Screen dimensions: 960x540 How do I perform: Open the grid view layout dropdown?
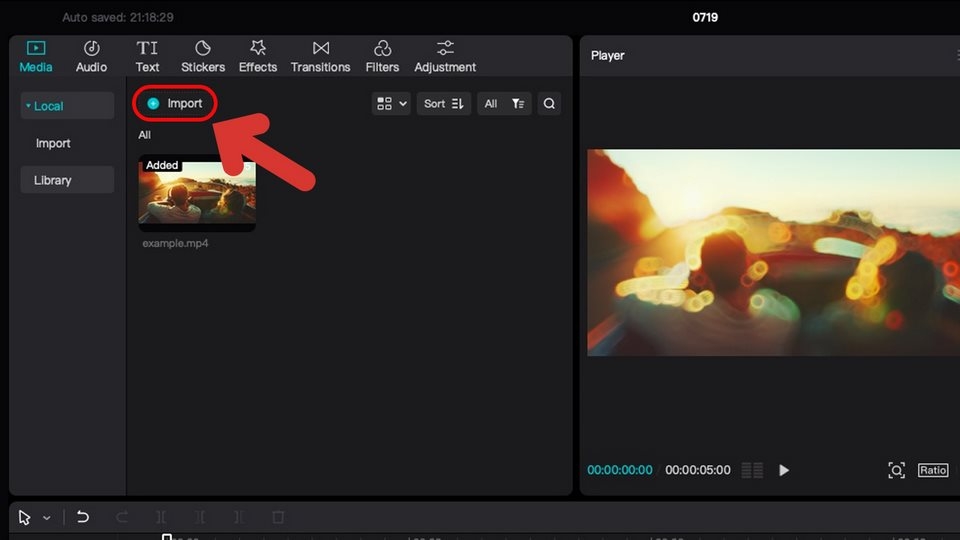point(391,103)
